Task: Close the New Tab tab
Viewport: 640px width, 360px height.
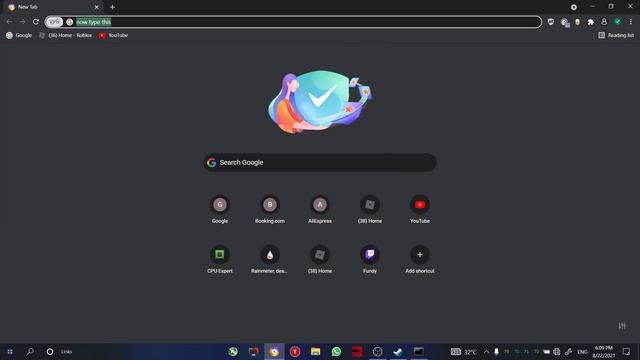Action: click(97, 7)
